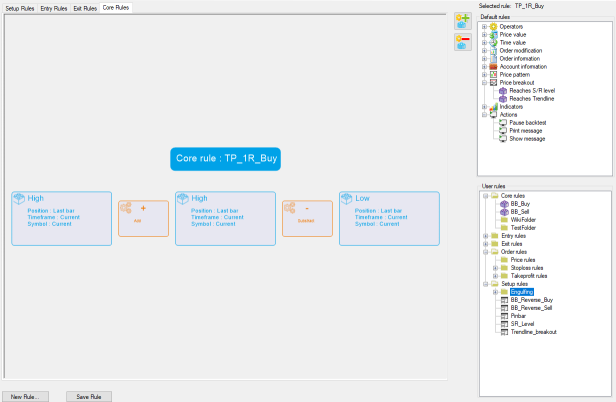Screen dimensions: 616x402
Task: Click the Order information icon
Action: [493, 59]
